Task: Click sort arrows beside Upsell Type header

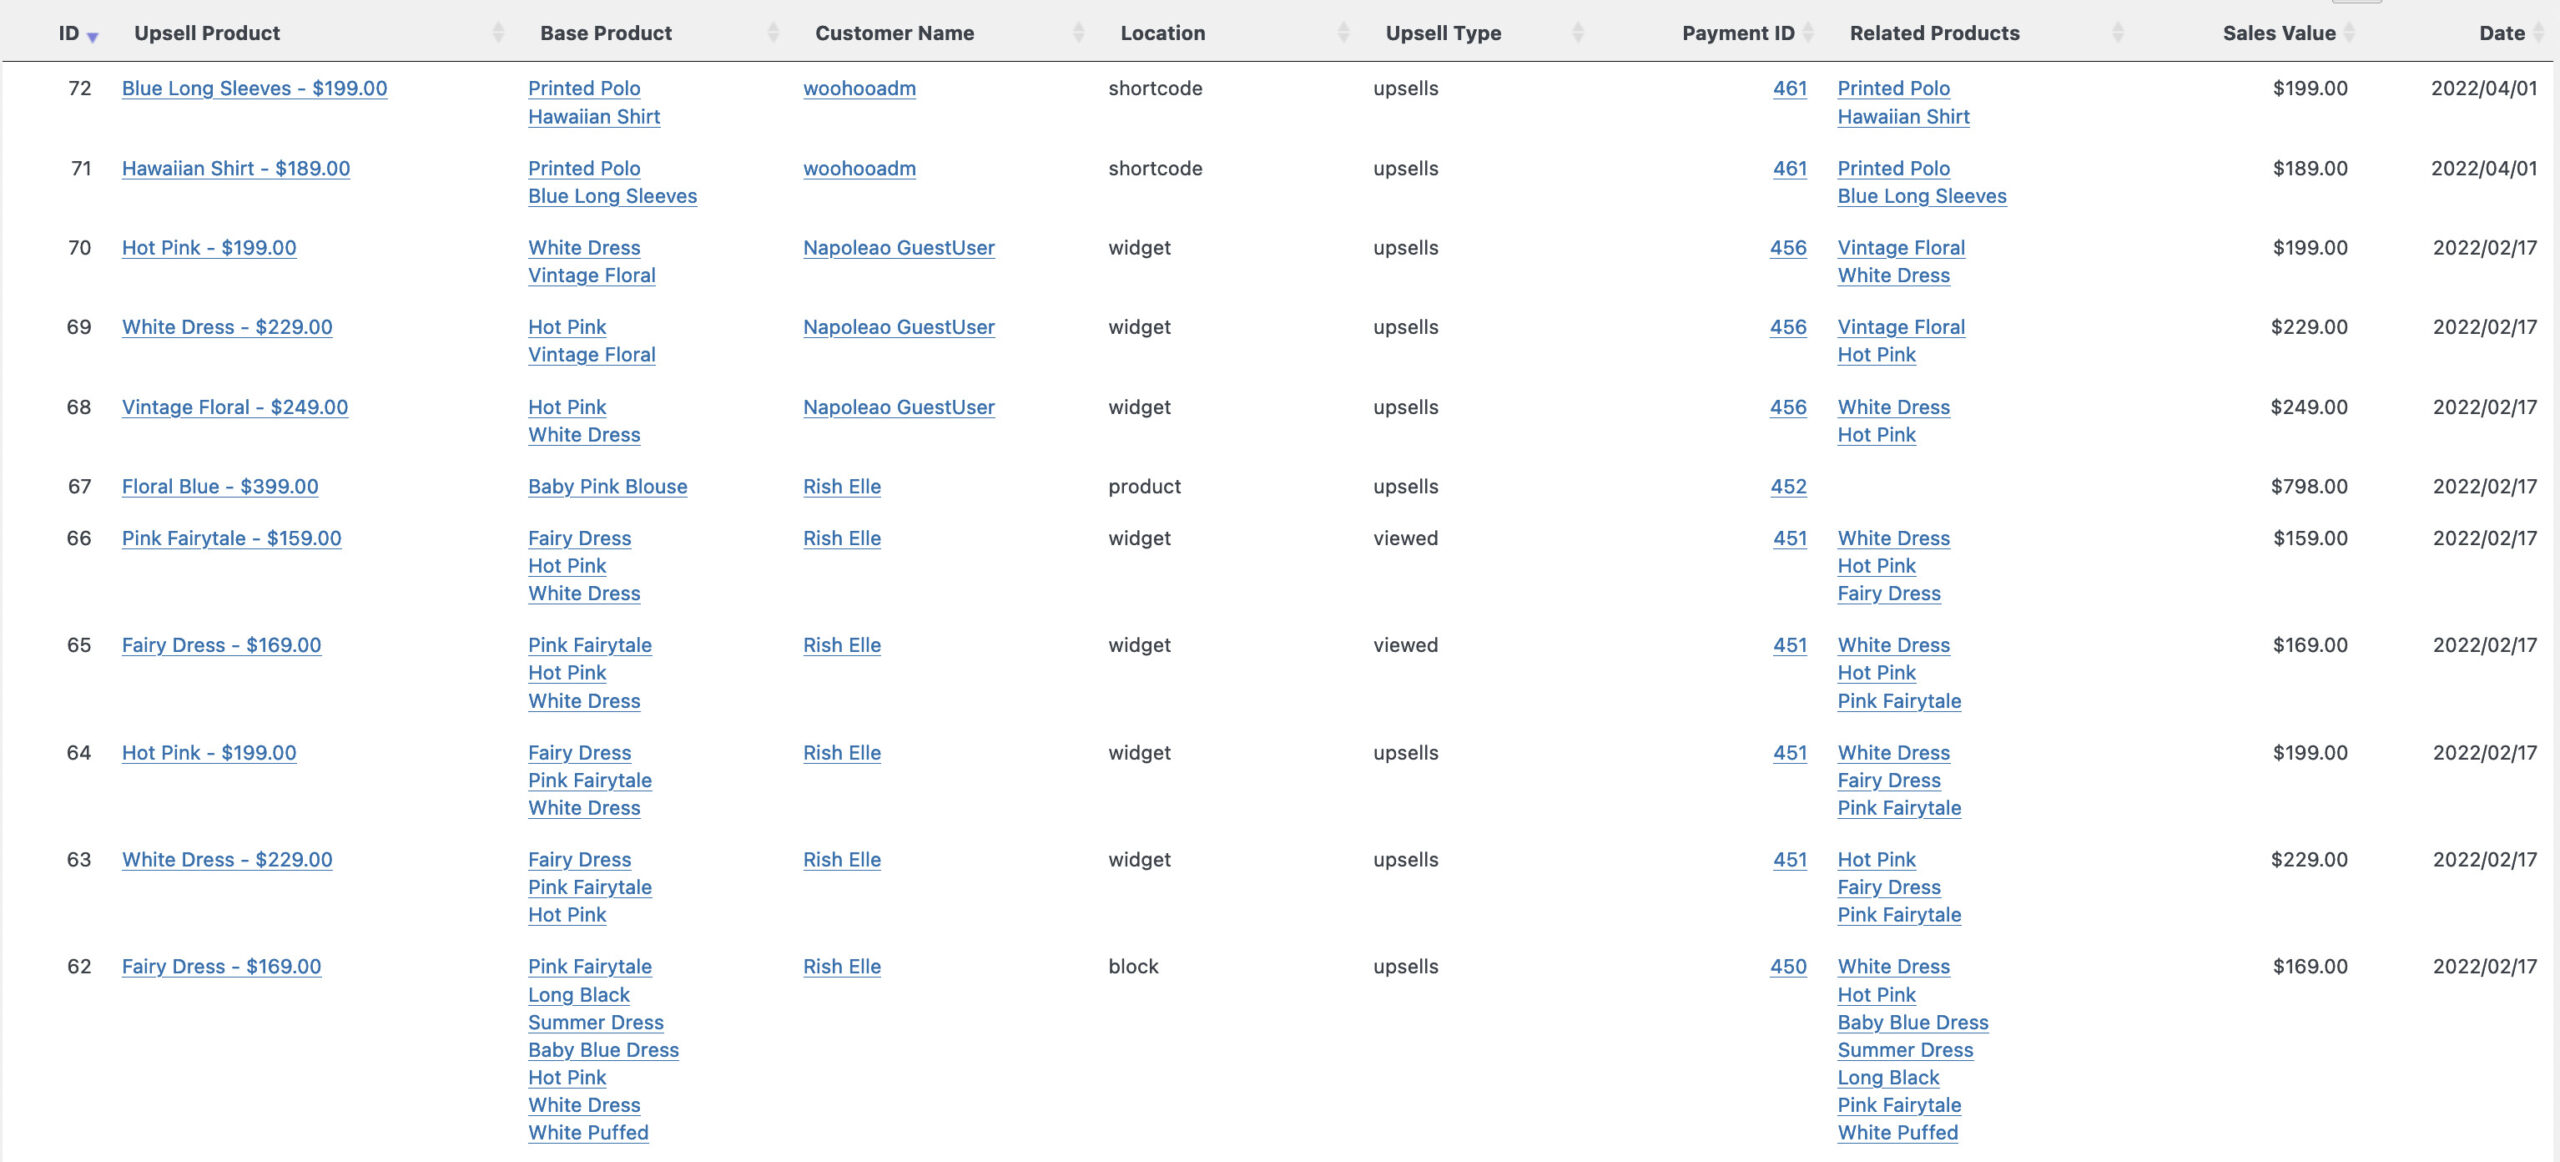Action: tap(1578, 33)
